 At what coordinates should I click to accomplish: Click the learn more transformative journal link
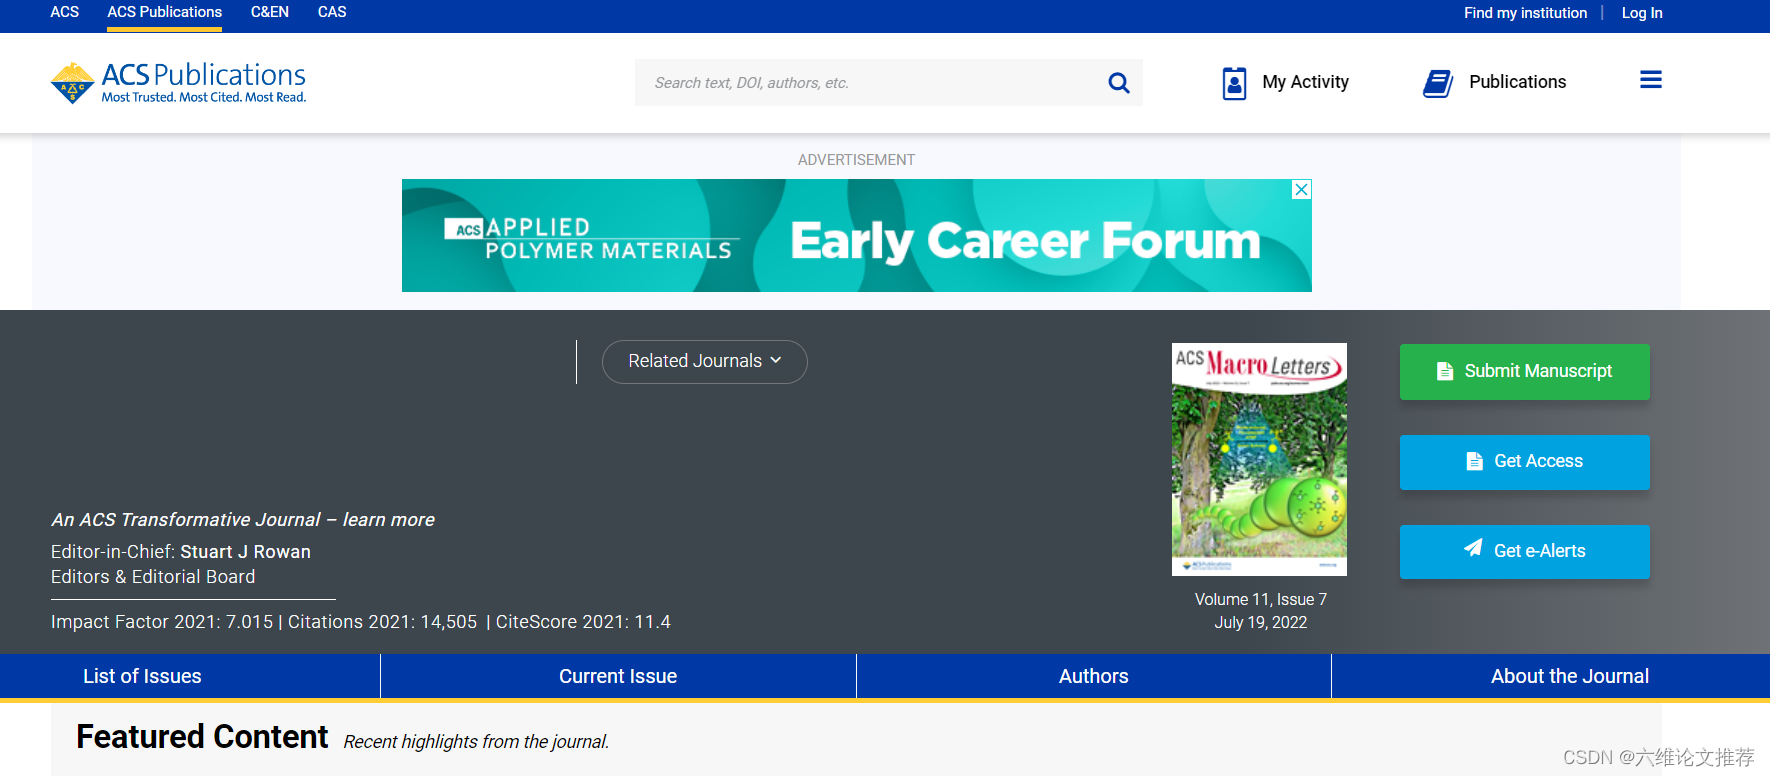click(x=389, y=520)
